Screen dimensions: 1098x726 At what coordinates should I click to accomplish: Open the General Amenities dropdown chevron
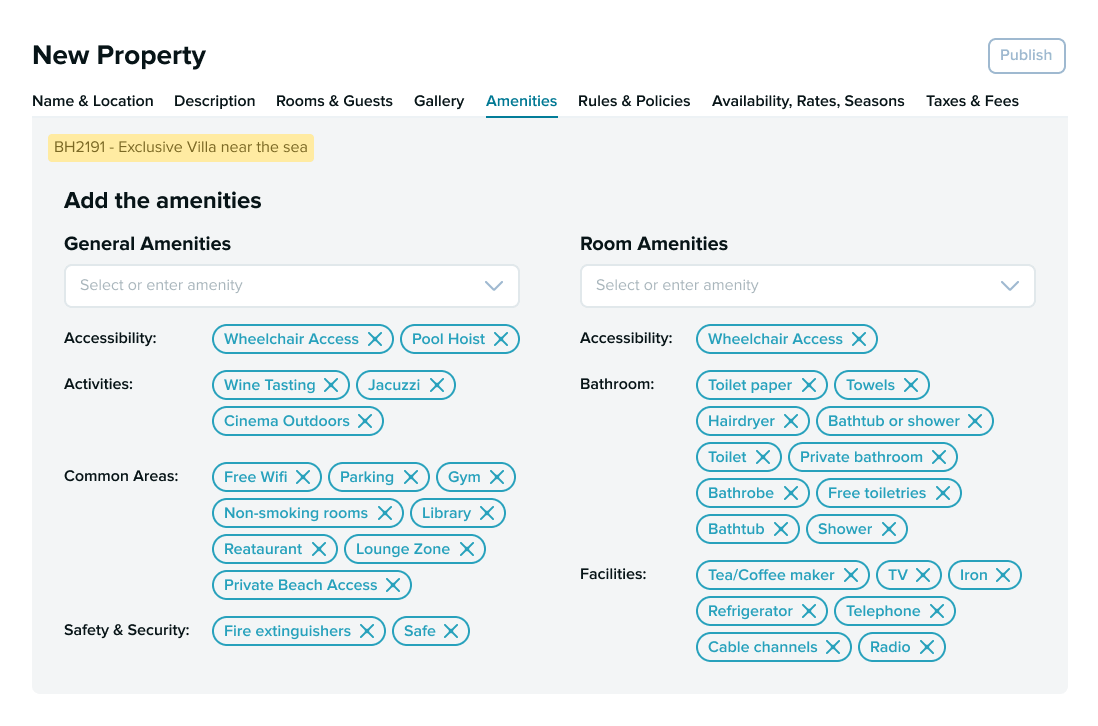pyautogui.click(x=493, y=286)
